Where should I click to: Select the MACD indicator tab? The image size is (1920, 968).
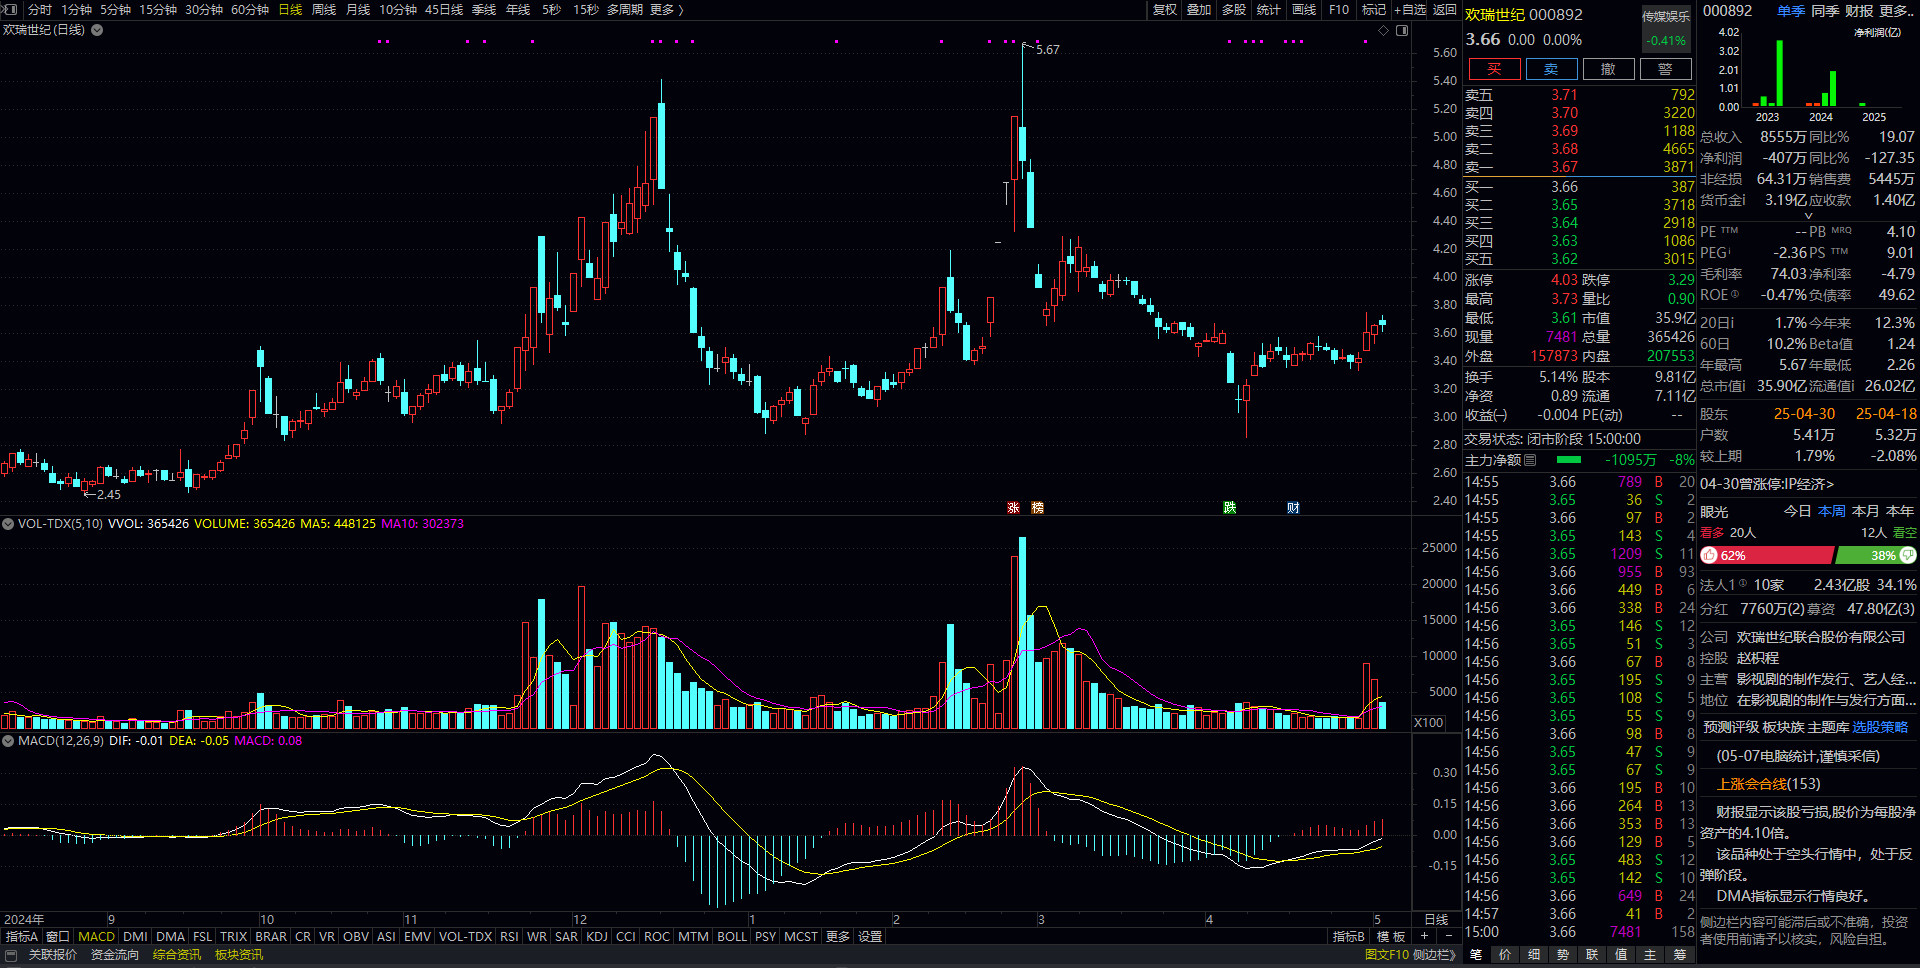(96, 937)
